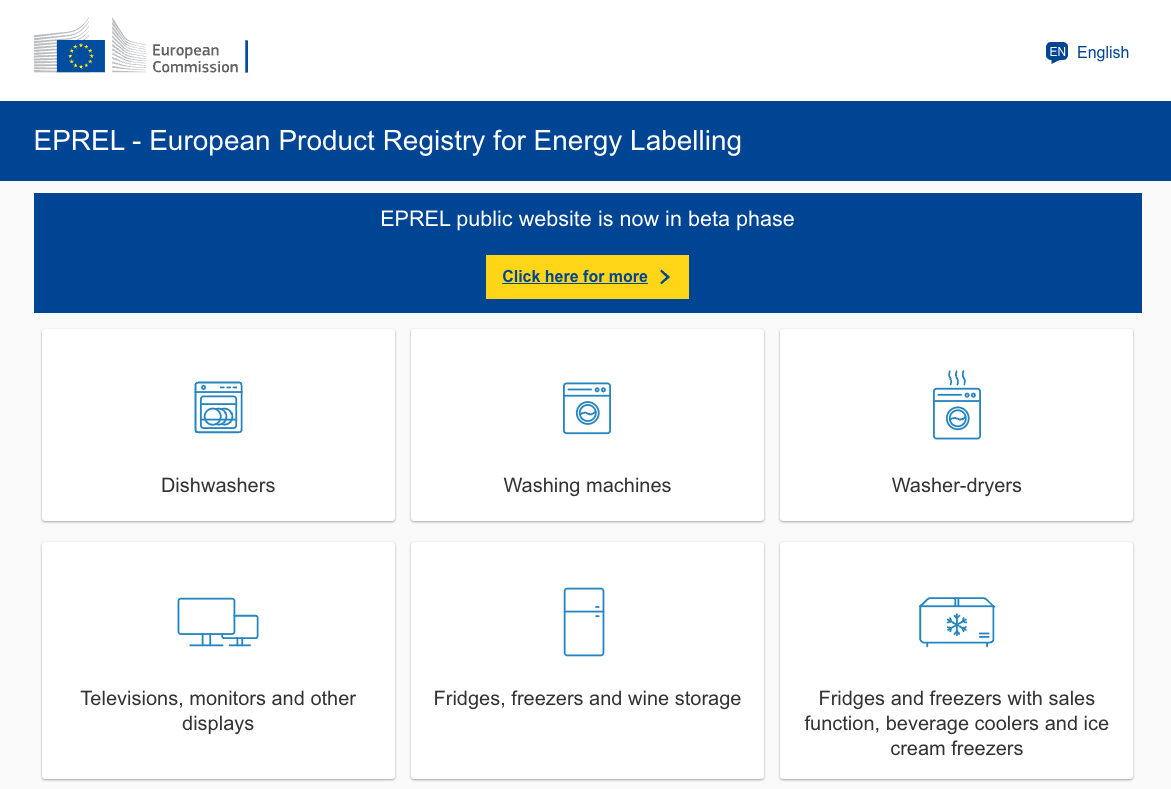The image size is (1171, 789).
Task: Click the Washing machines icon
Action: [587, 407]
